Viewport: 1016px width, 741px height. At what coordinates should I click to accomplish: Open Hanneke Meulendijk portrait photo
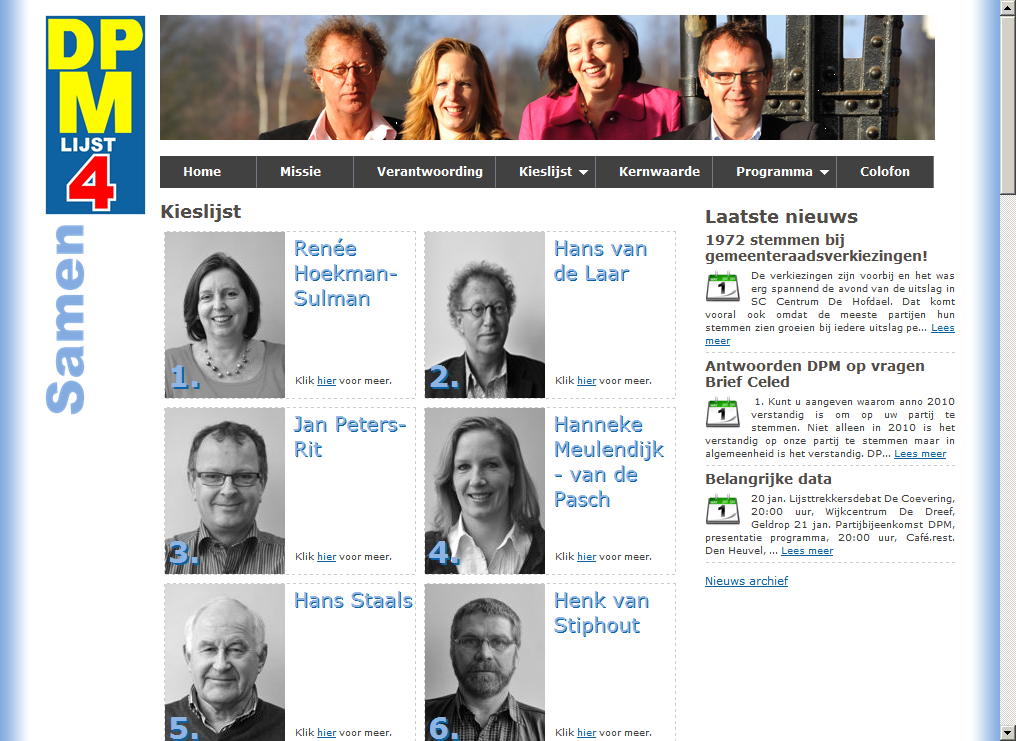point(485,491)
